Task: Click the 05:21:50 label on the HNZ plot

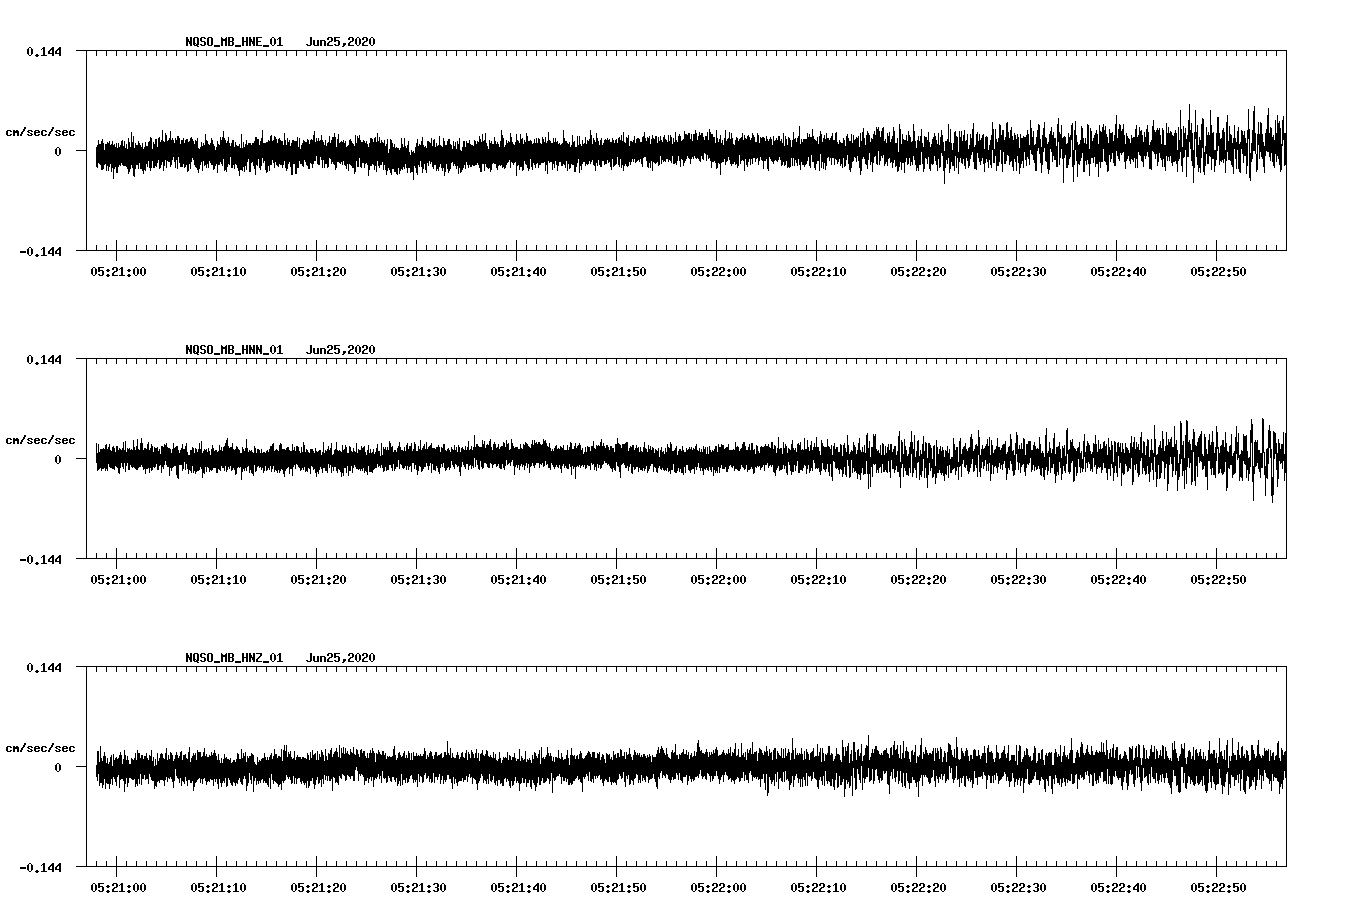Action: [x=618, y=887]
